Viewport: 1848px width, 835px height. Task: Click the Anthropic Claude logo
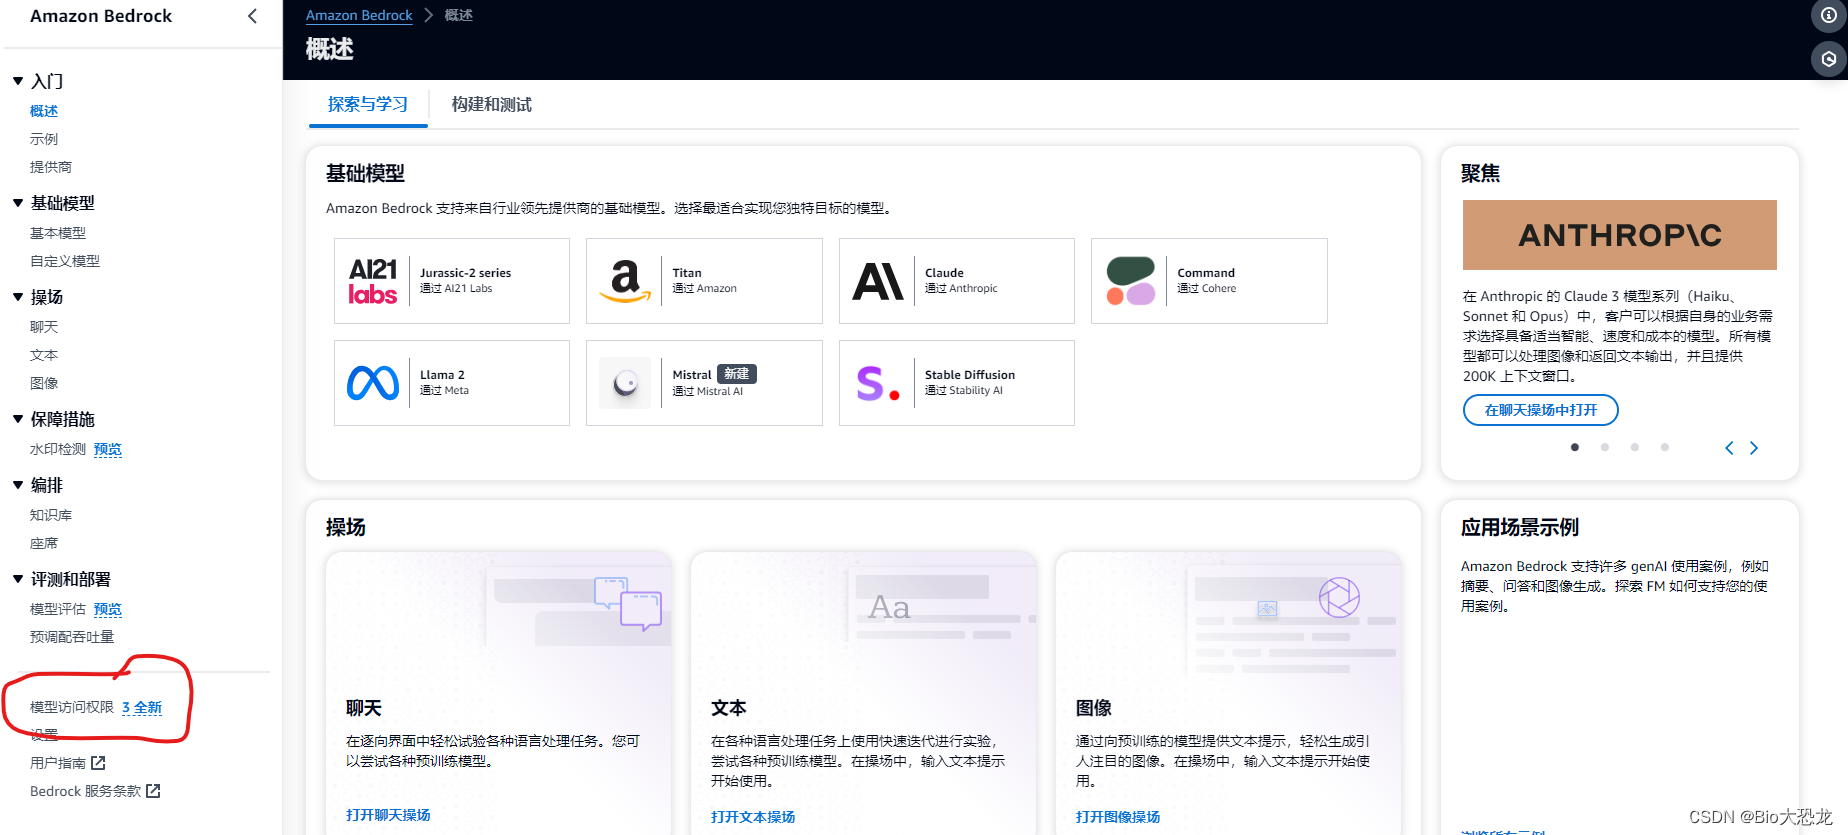[x=878, y=281]
